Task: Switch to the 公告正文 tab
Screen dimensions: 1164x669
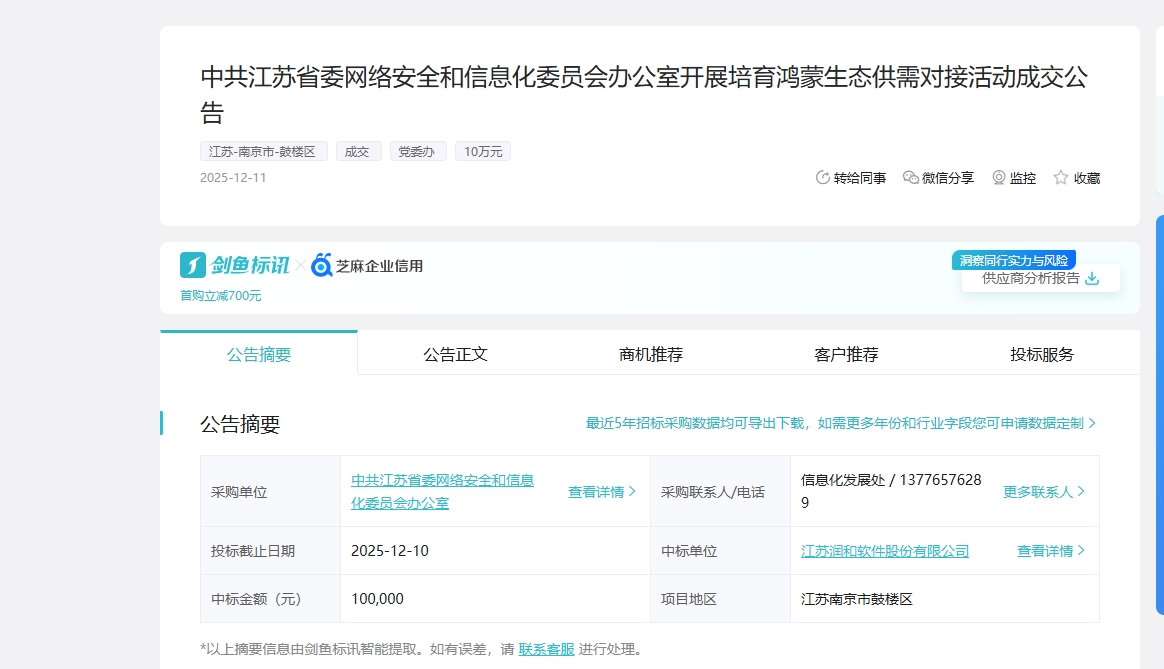Action: (x=455, y=354)
